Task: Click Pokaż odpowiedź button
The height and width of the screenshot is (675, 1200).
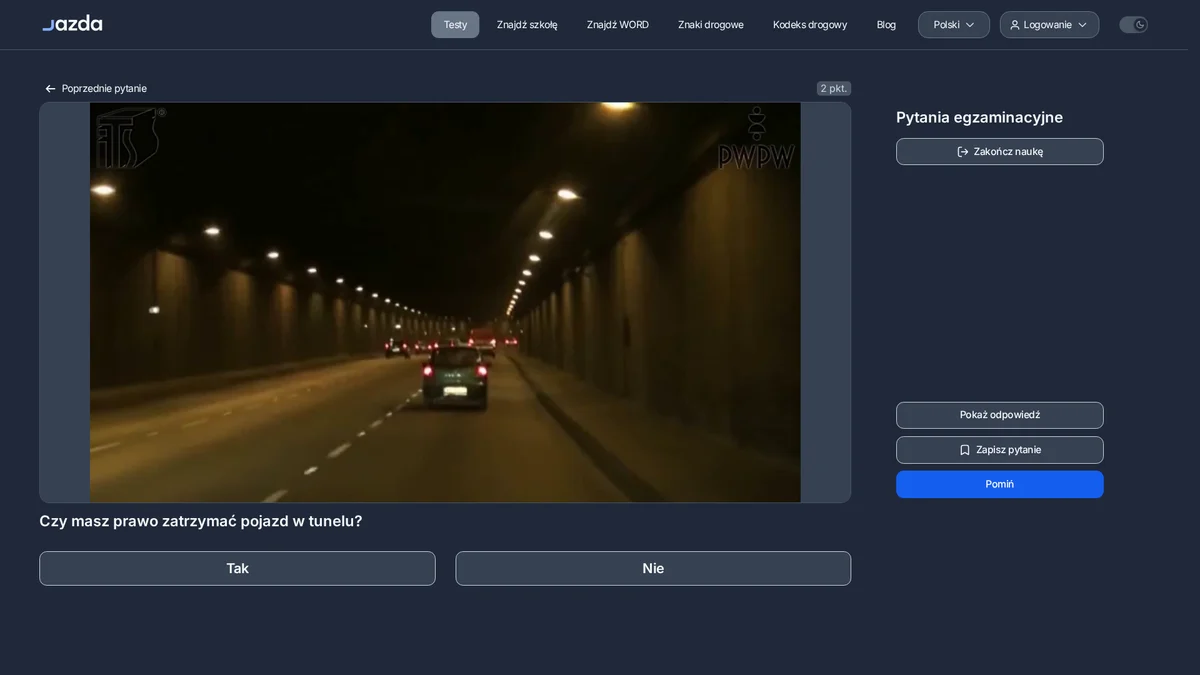Action: click(x=1000, y=415)
